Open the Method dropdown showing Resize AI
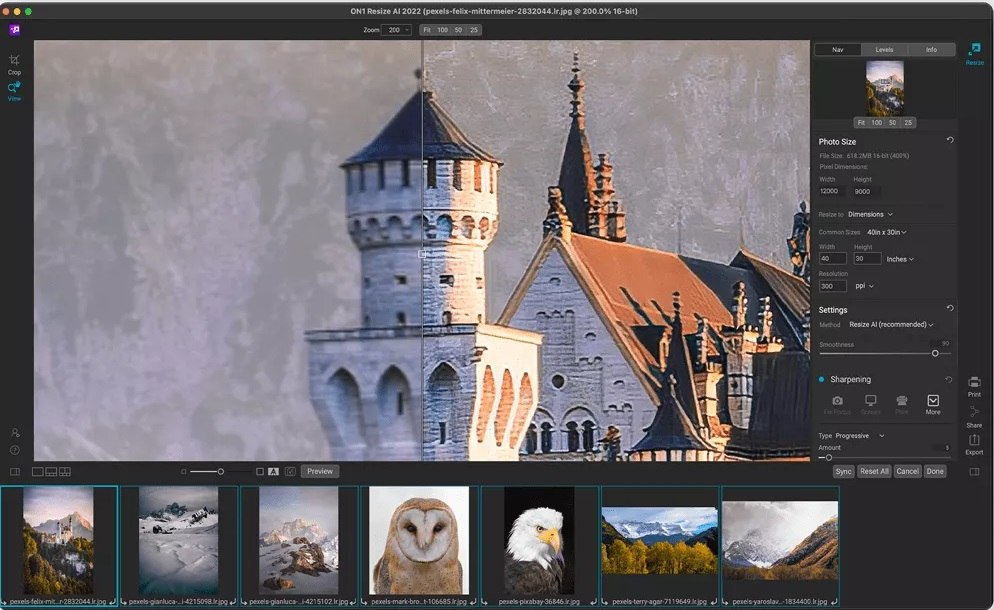The image size is (994, 610). click(x=890, y=324)
